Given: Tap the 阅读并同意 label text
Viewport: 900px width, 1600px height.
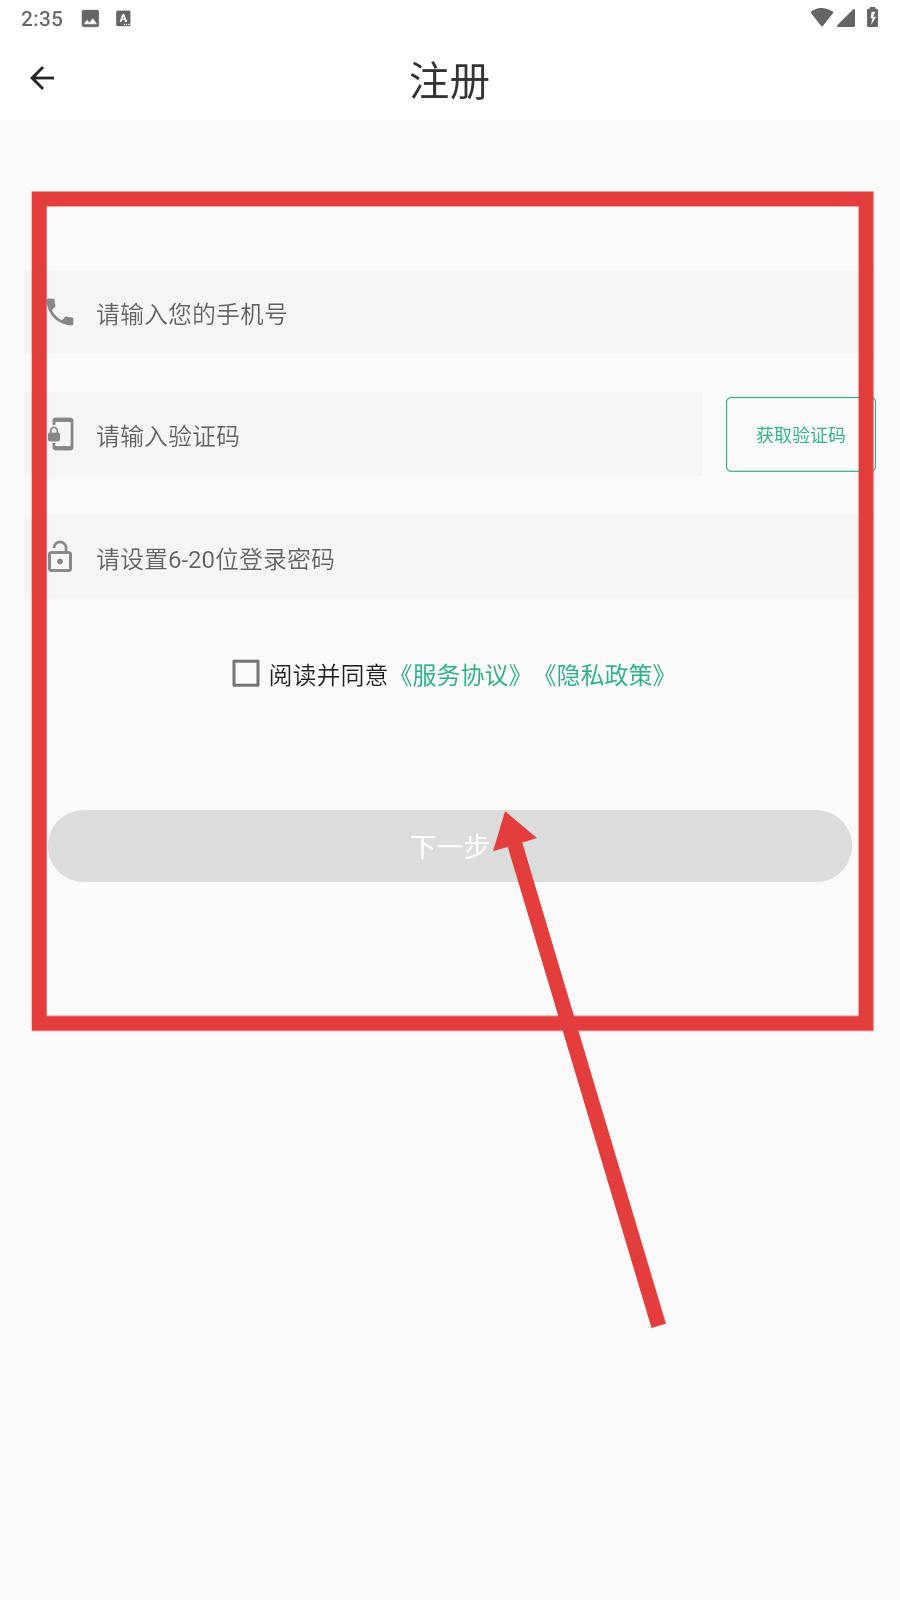Looking at the screenshot, I should (x=328, y=675).
